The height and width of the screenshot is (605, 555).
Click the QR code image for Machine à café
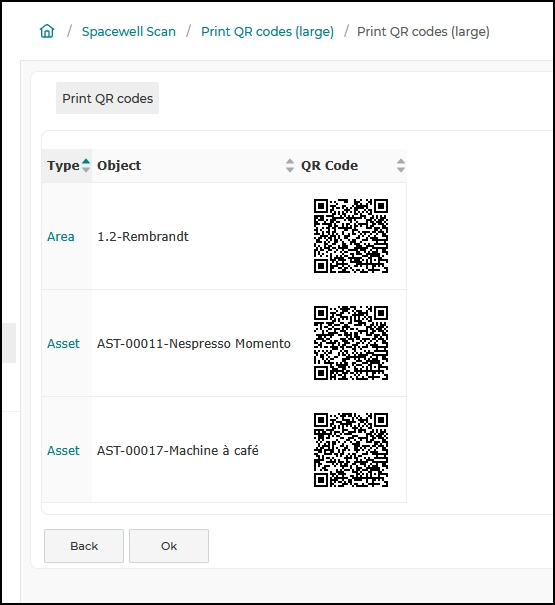[x=351, y=450]
